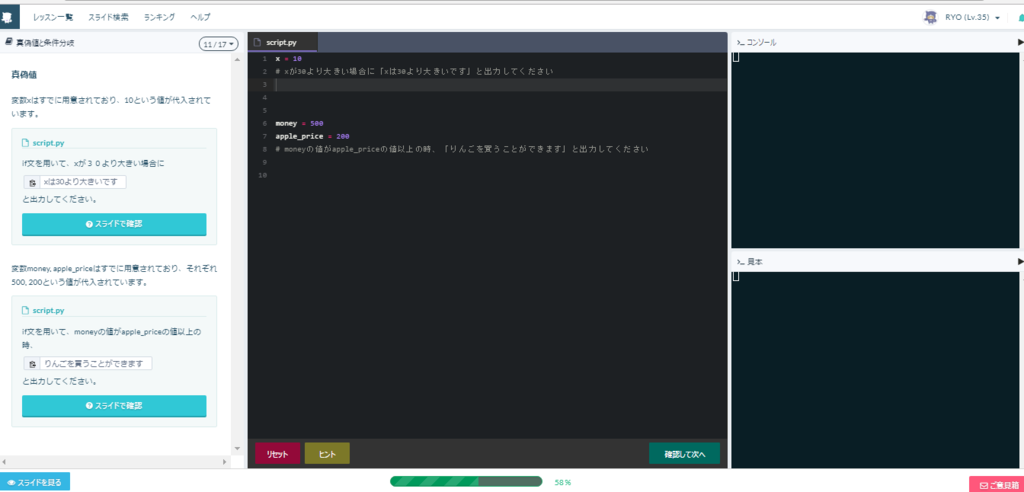Click the ヒント button
The width and height of the screenshot is (1024, 492).
327,453
